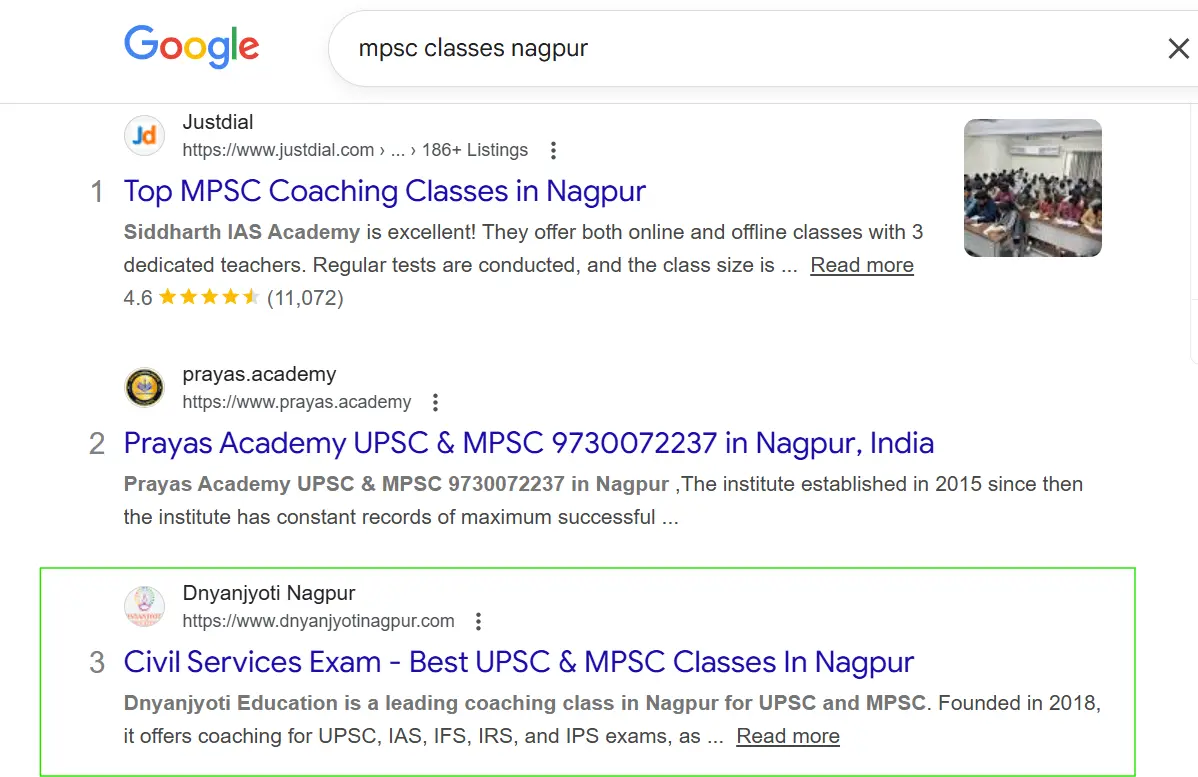Click the 4.6 star rating stars
Image resolution: width=1198 pixels, height=777 pixels.
(x=208, y=297)
